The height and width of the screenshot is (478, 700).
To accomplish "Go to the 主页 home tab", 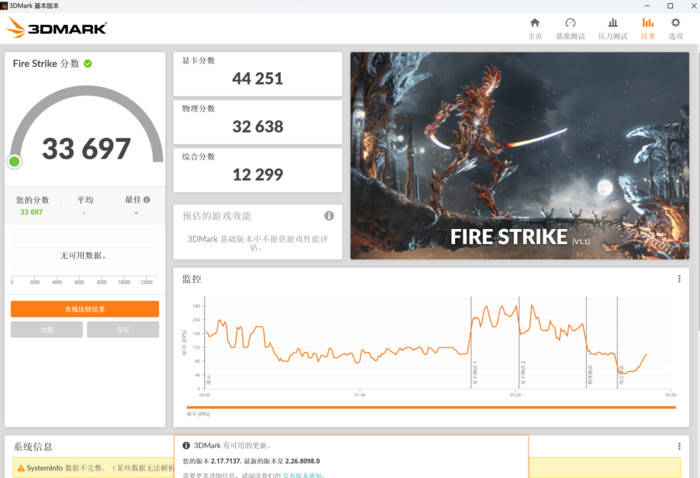I will pyautogui.click(x=535, y=29).
